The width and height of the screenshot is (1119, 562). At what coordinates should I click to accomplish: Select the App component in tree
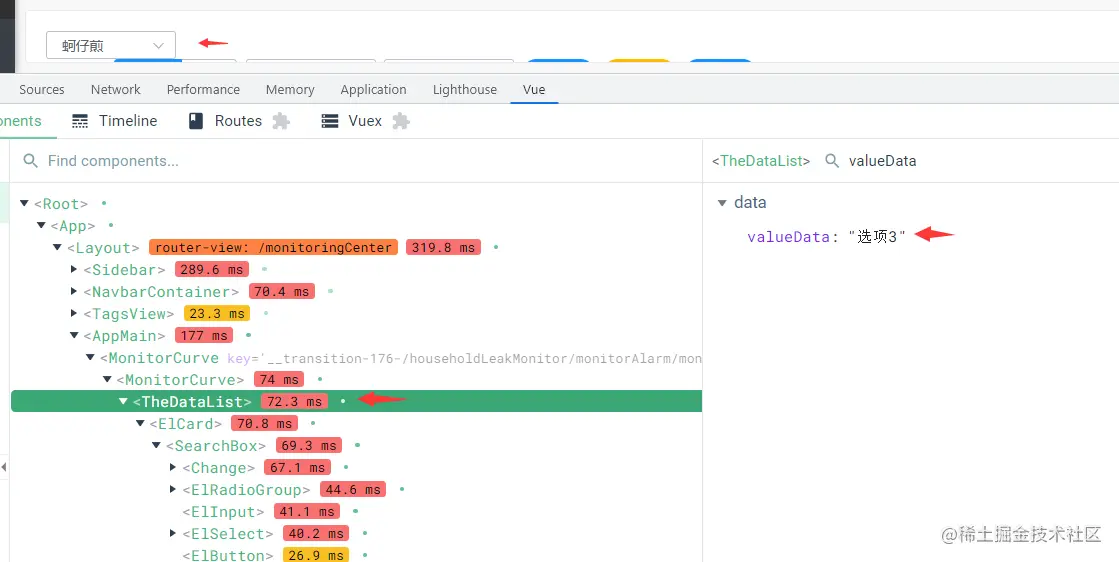coord(73,226)
